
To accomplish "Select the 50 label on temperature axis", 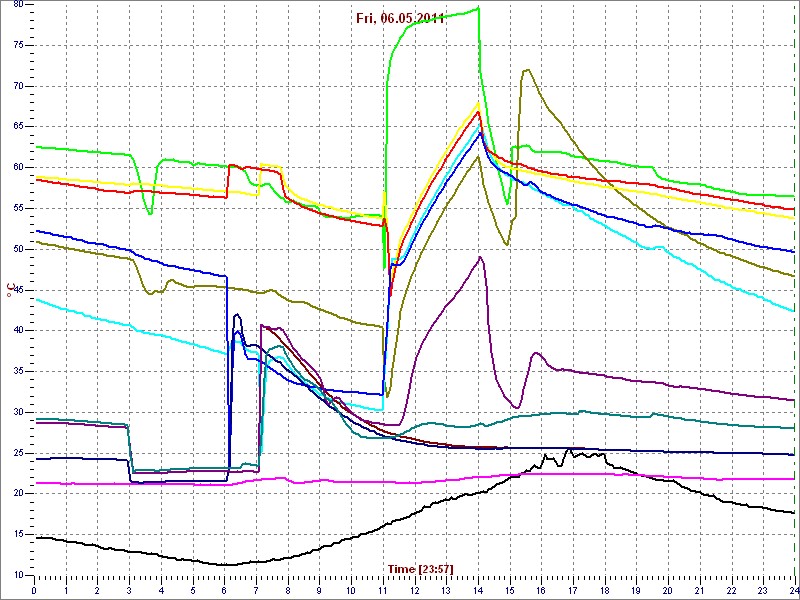I will click(x=19, y=249).
